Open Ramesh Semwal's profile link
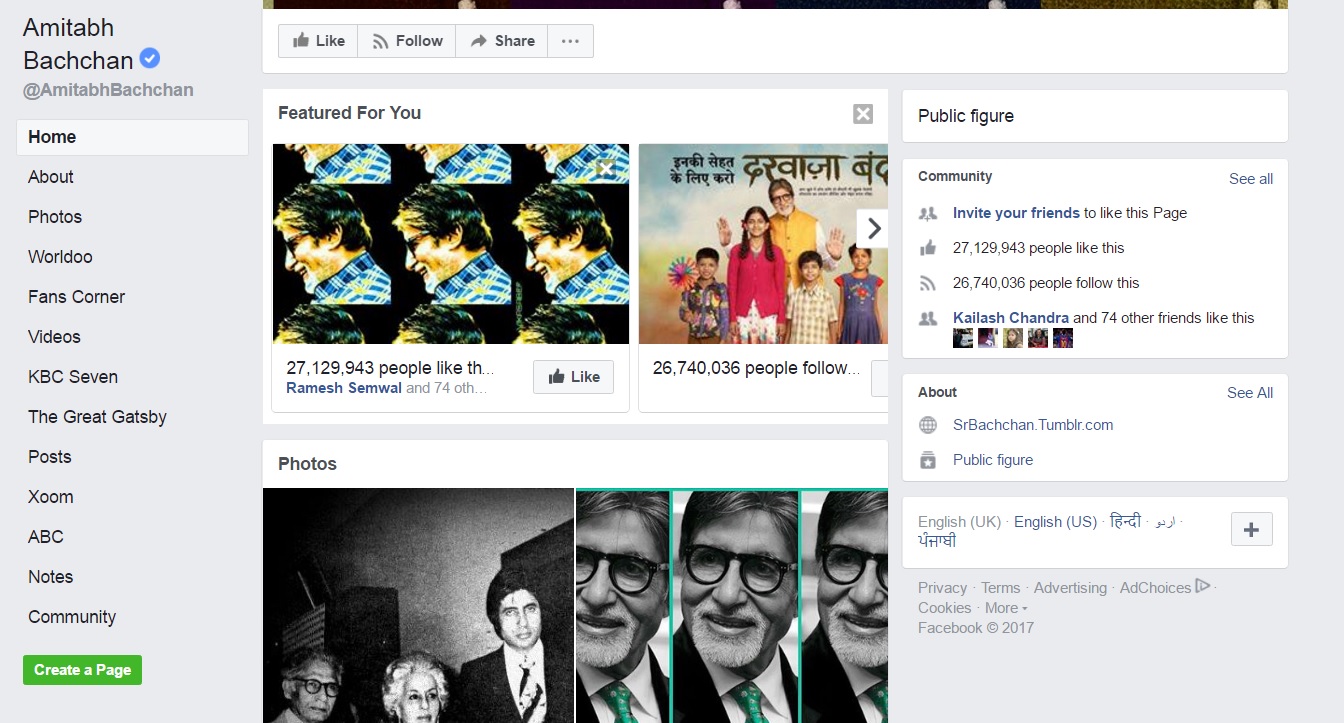Image resolution: width=1344 pixels, height=723 pixels. (x=344, y=388)
